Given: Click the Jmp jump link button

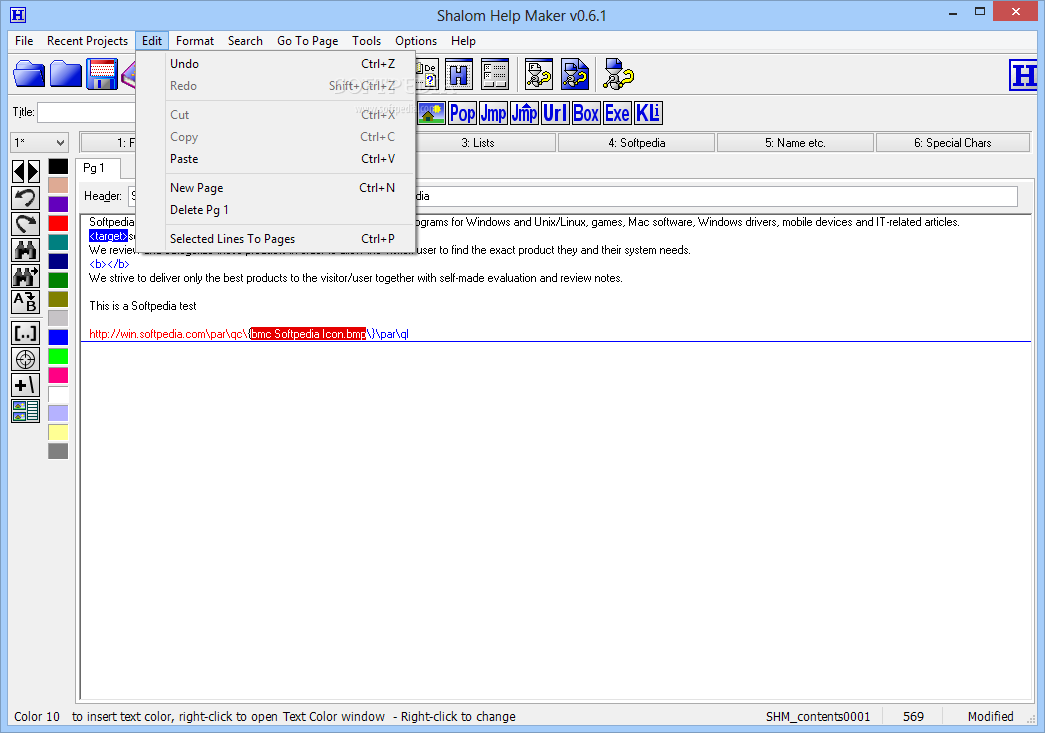Looking at the screenshot, I should coord(493,113).
